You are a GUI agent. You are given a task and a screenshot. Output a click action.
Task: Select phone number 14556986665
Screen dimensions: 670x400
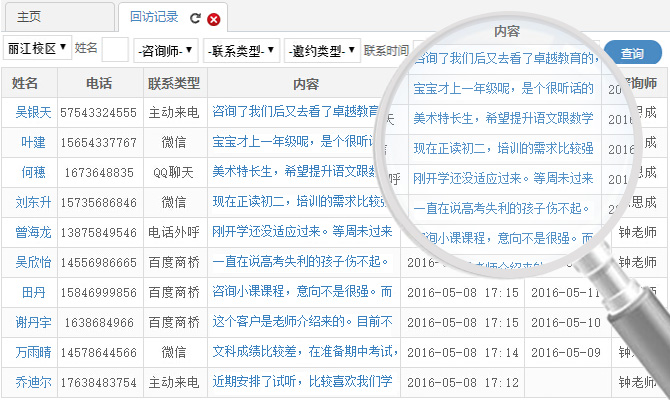pyautogui.click(x=98, y=262)
